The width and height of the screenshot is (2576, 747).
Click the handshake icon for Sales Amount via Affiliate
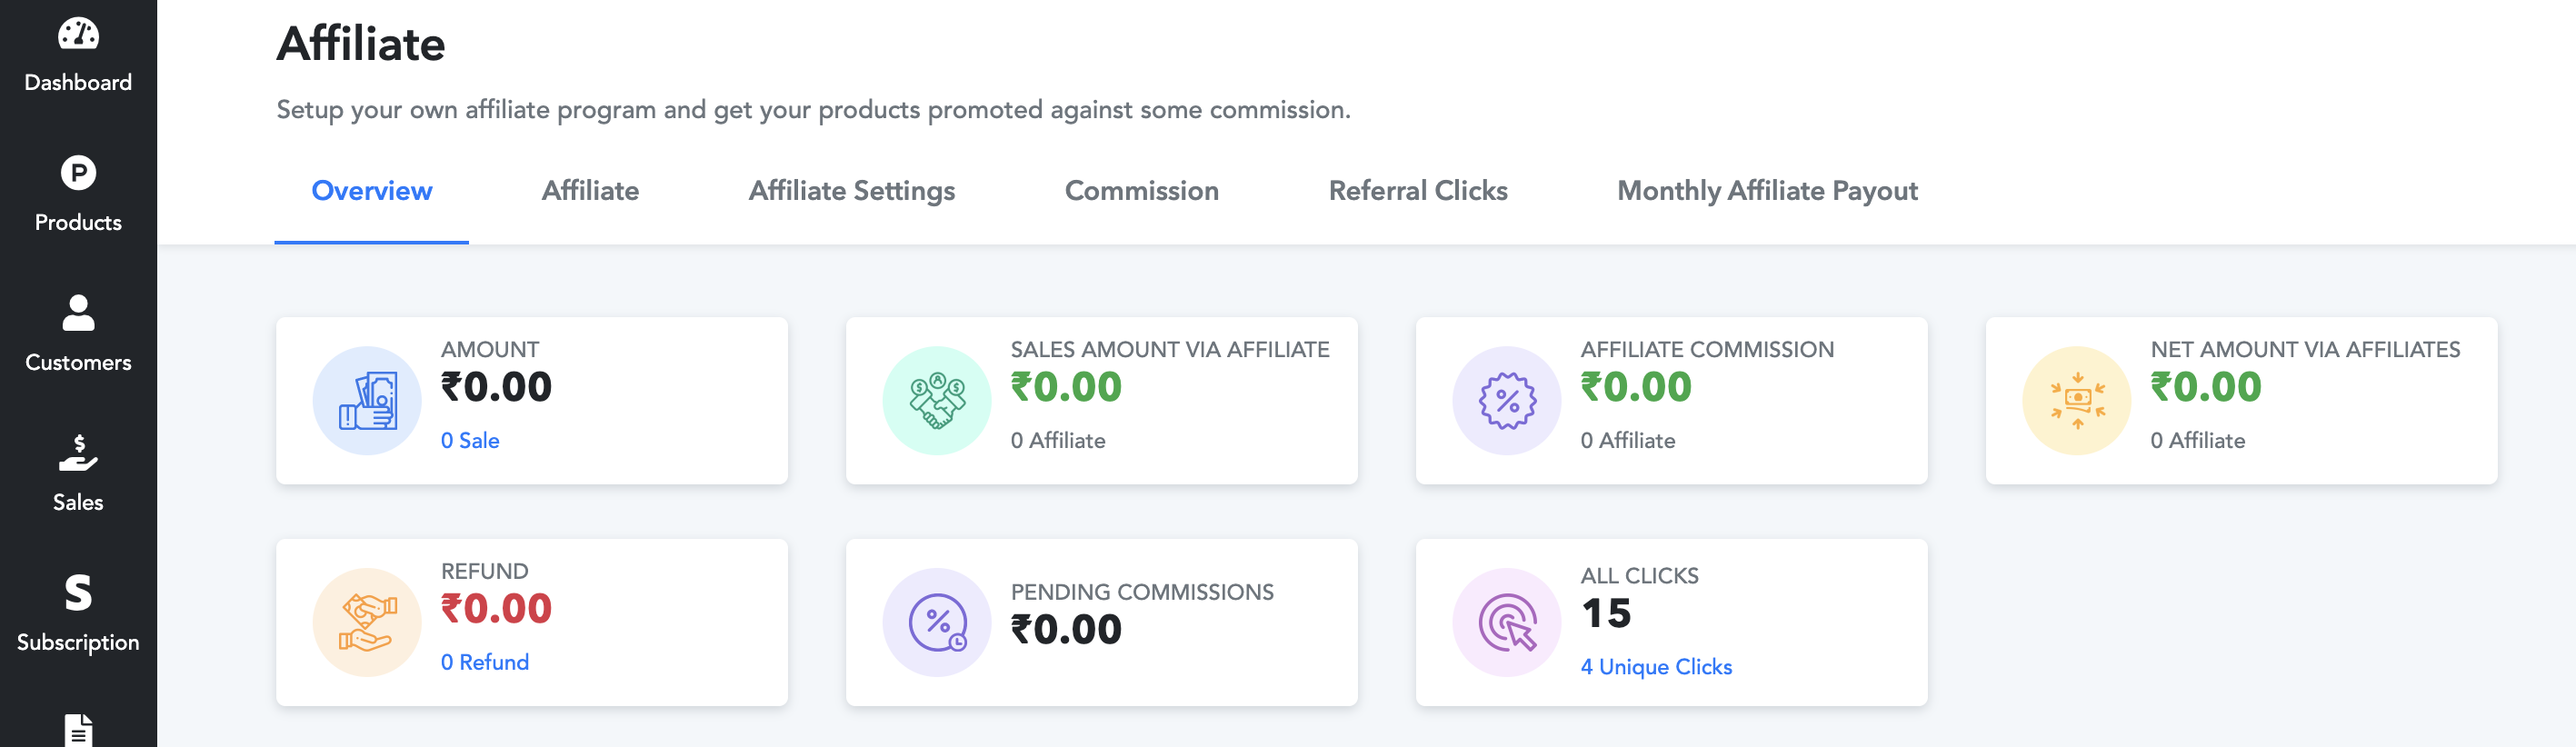(937, 401)
